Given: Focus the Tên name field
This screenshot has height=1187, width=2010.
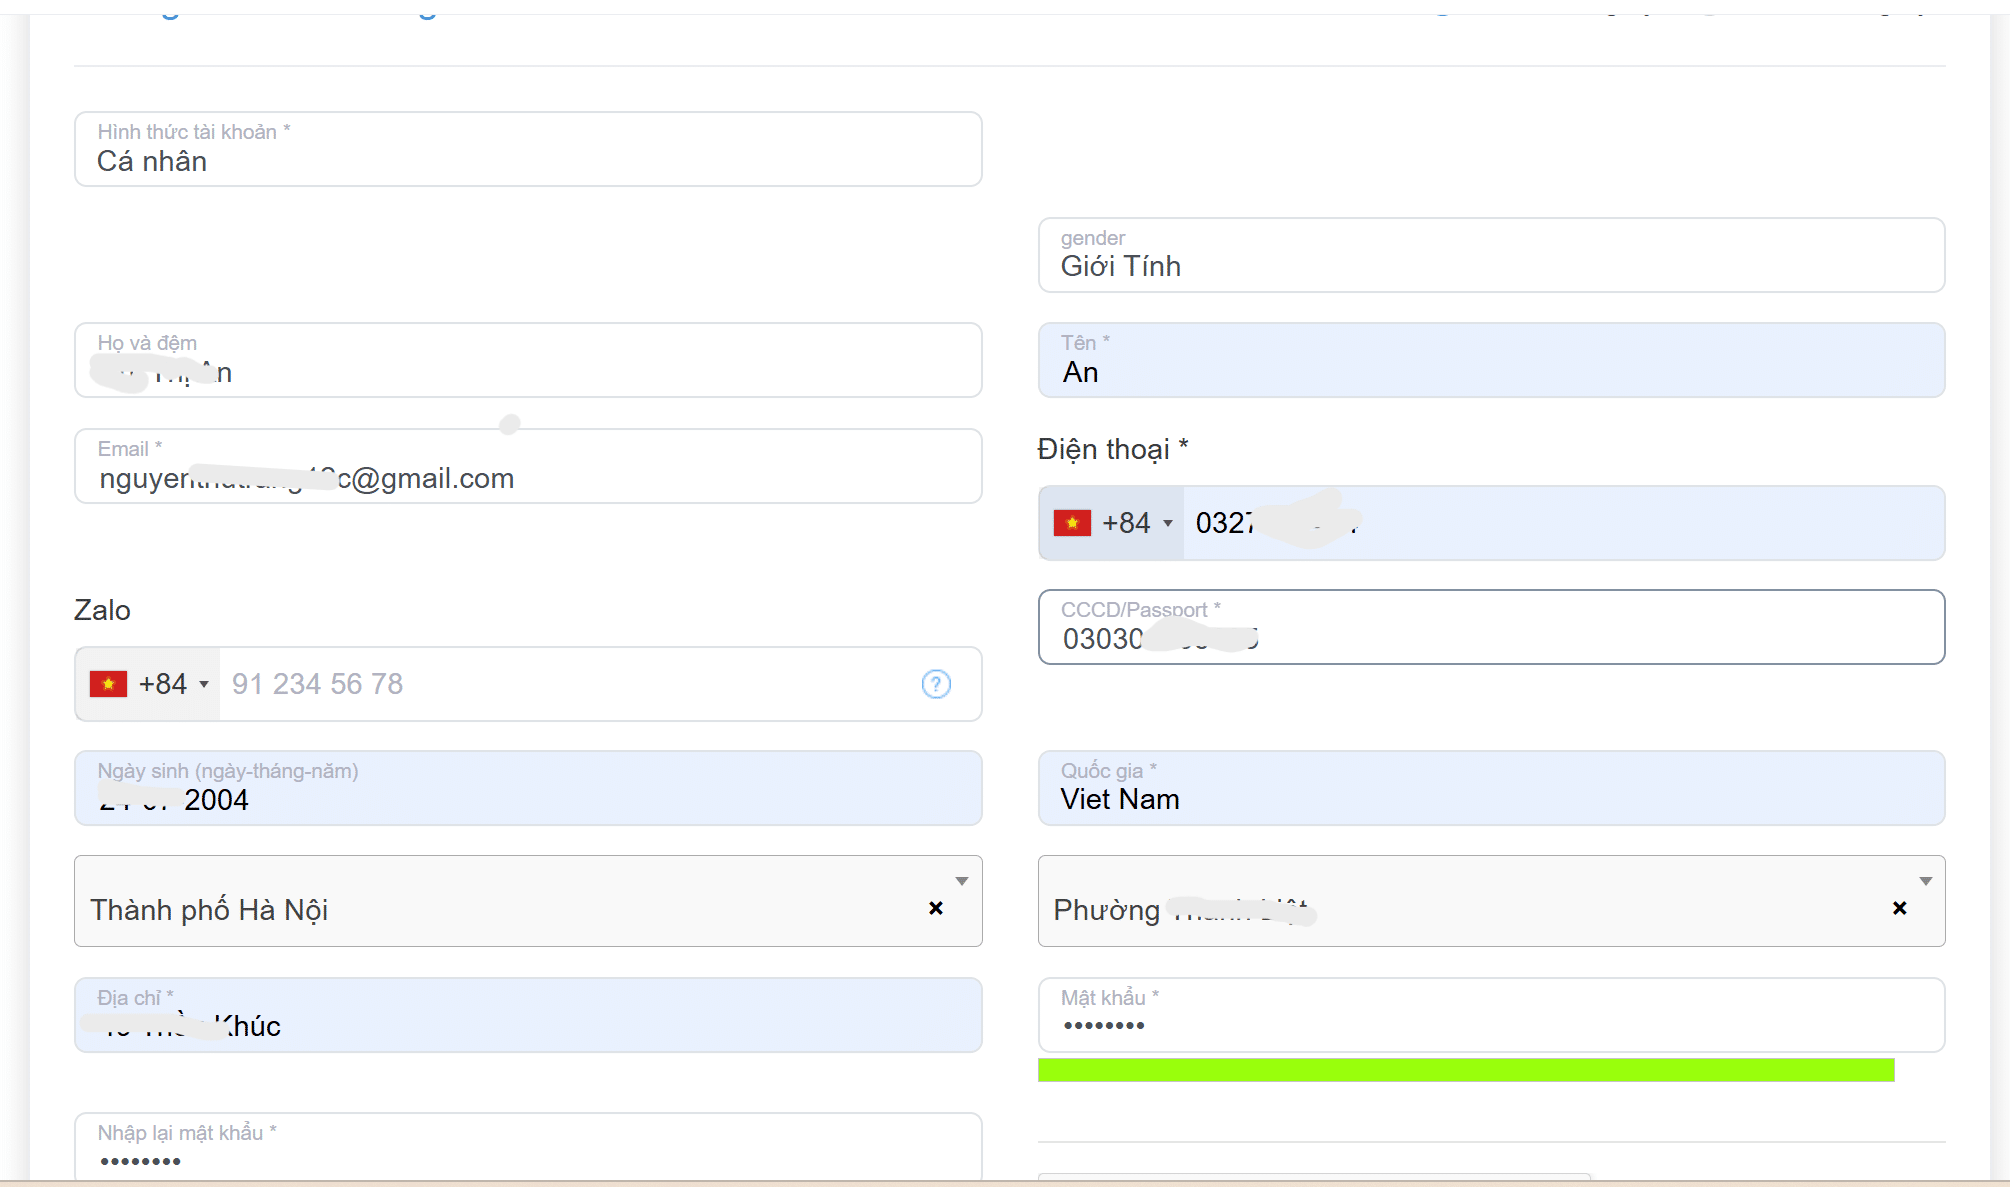Looking at the screenshot, I should pos(1490,362).
